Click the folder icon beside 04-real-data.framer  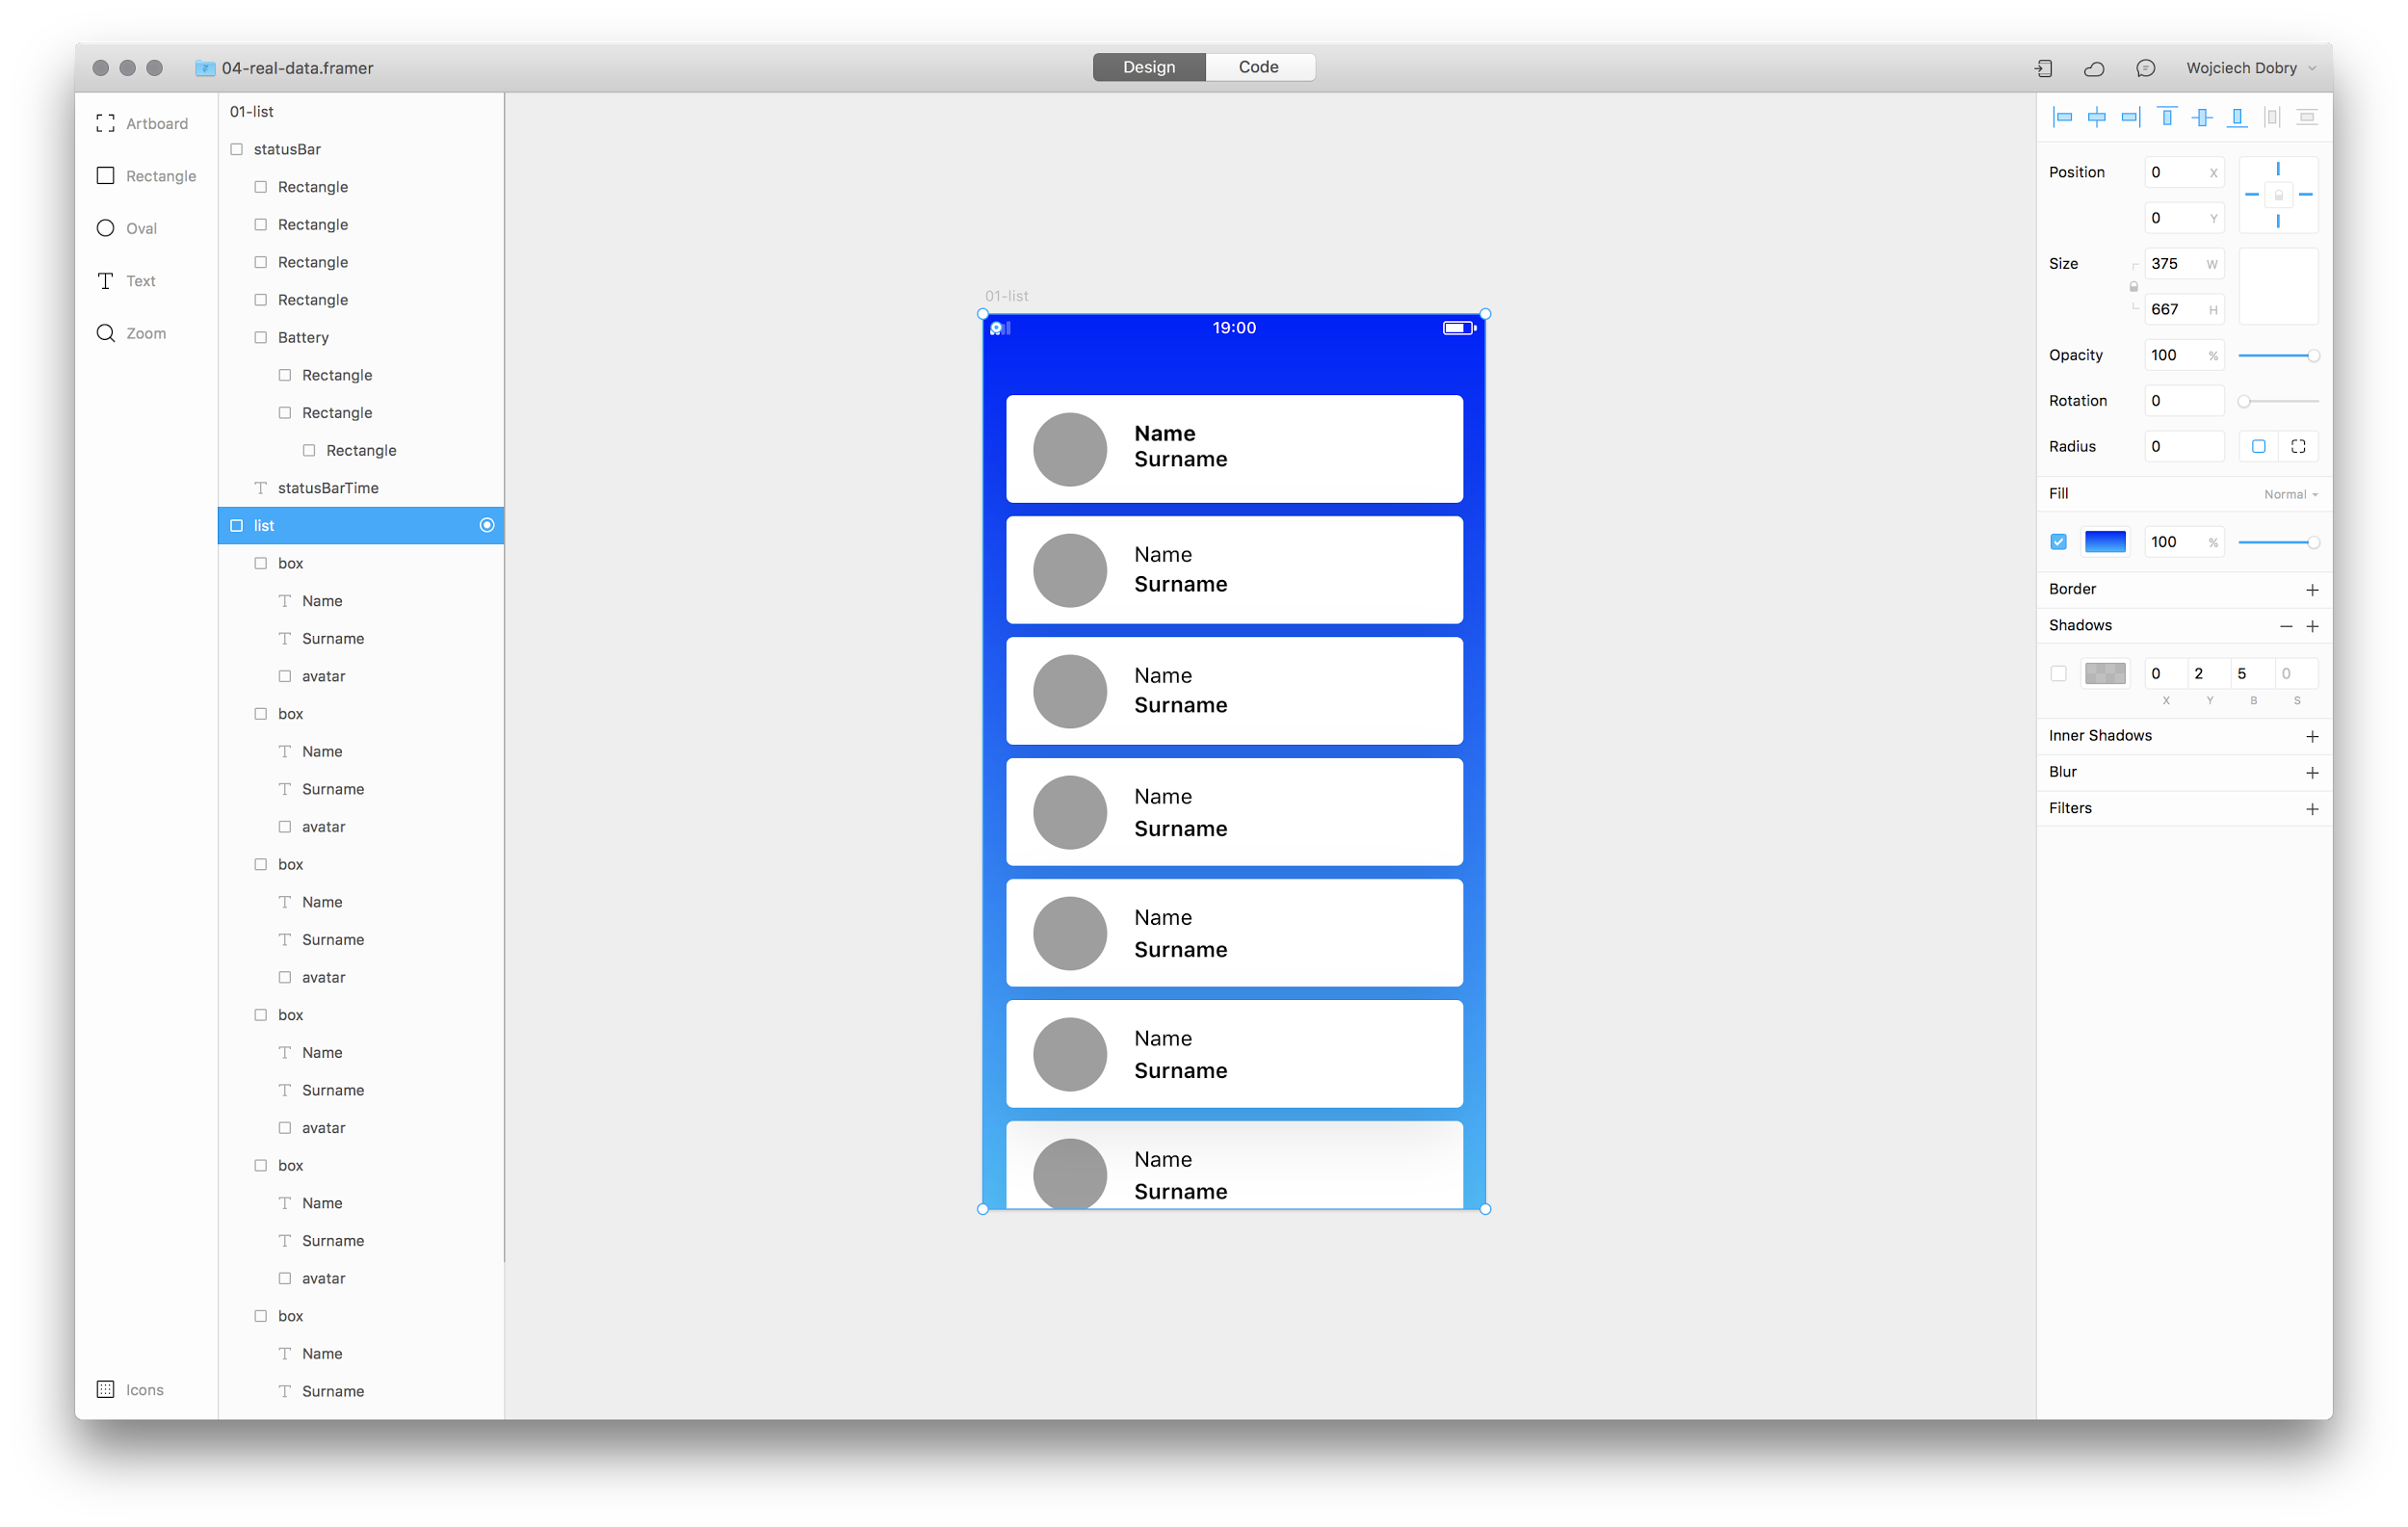pyautogui.click(x=205, y=68)
